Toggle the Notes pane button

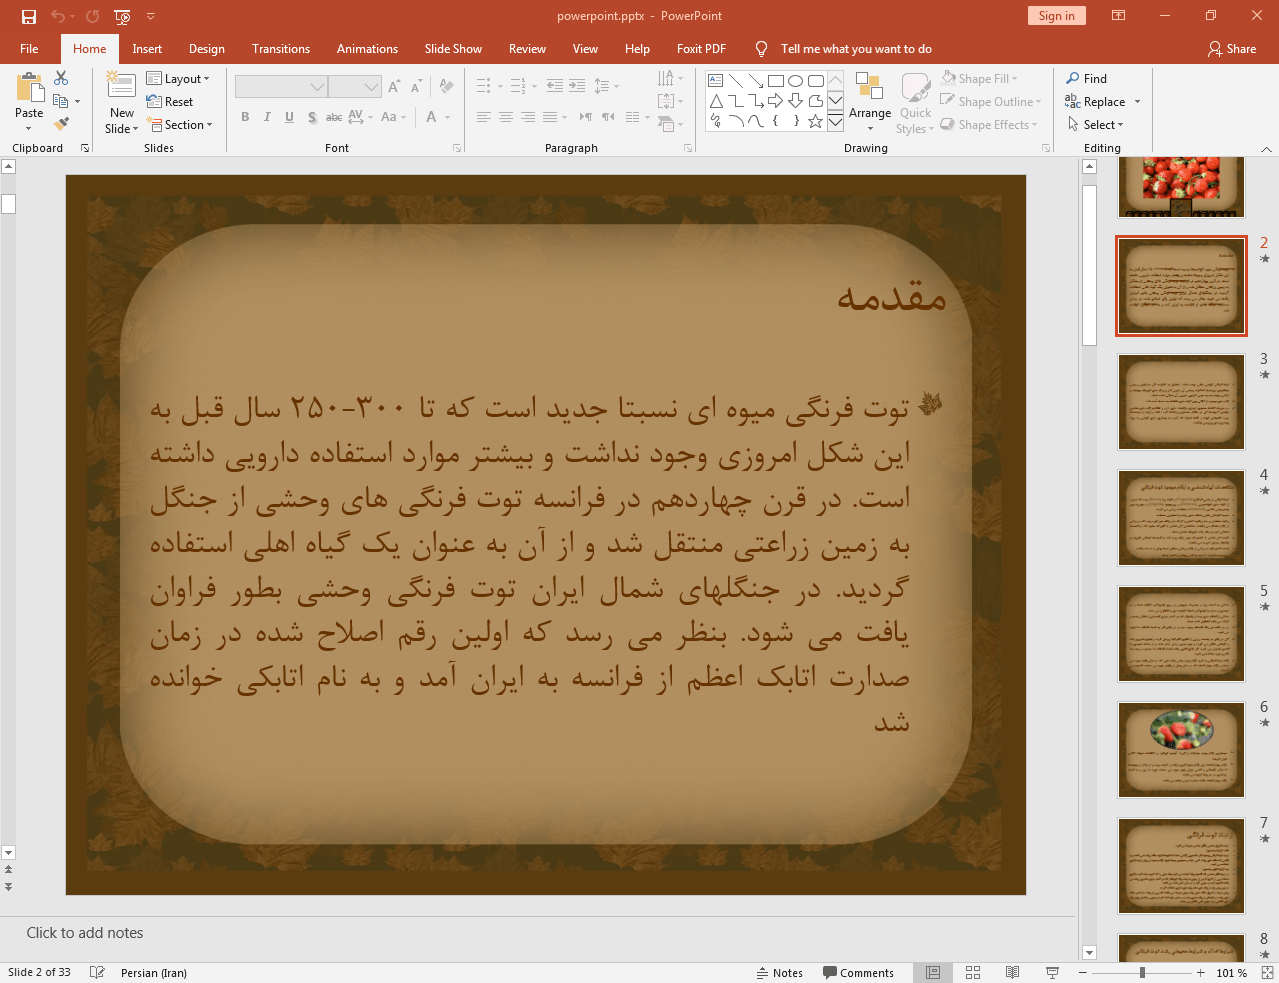click(x=780, y=972)
